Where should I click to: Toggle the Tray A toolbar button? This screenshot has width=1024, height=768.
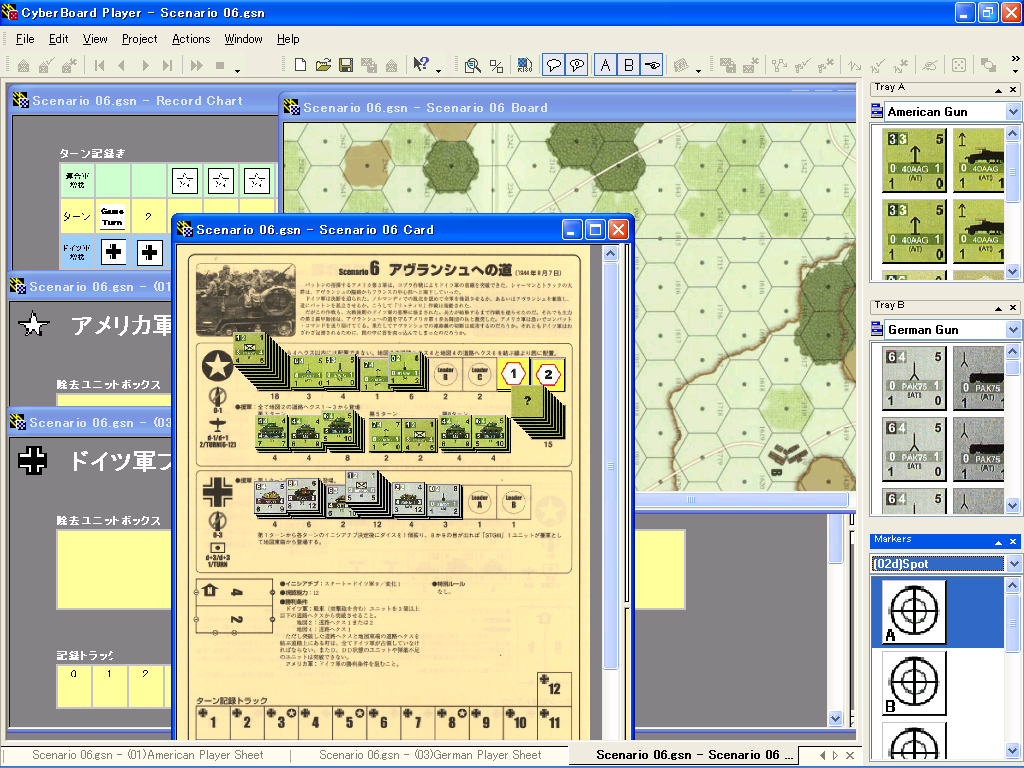(x=605, y=65)
